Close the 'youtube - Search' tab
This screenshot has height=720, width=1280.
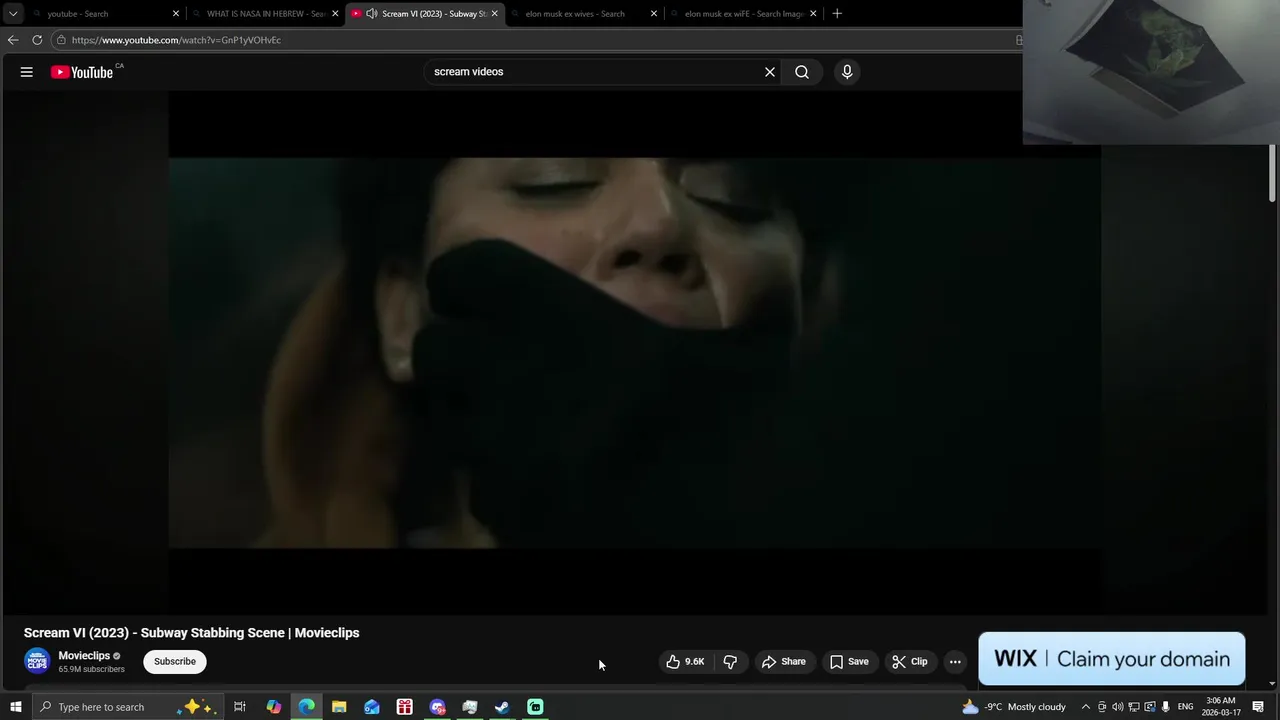click(x=176, y=14)
